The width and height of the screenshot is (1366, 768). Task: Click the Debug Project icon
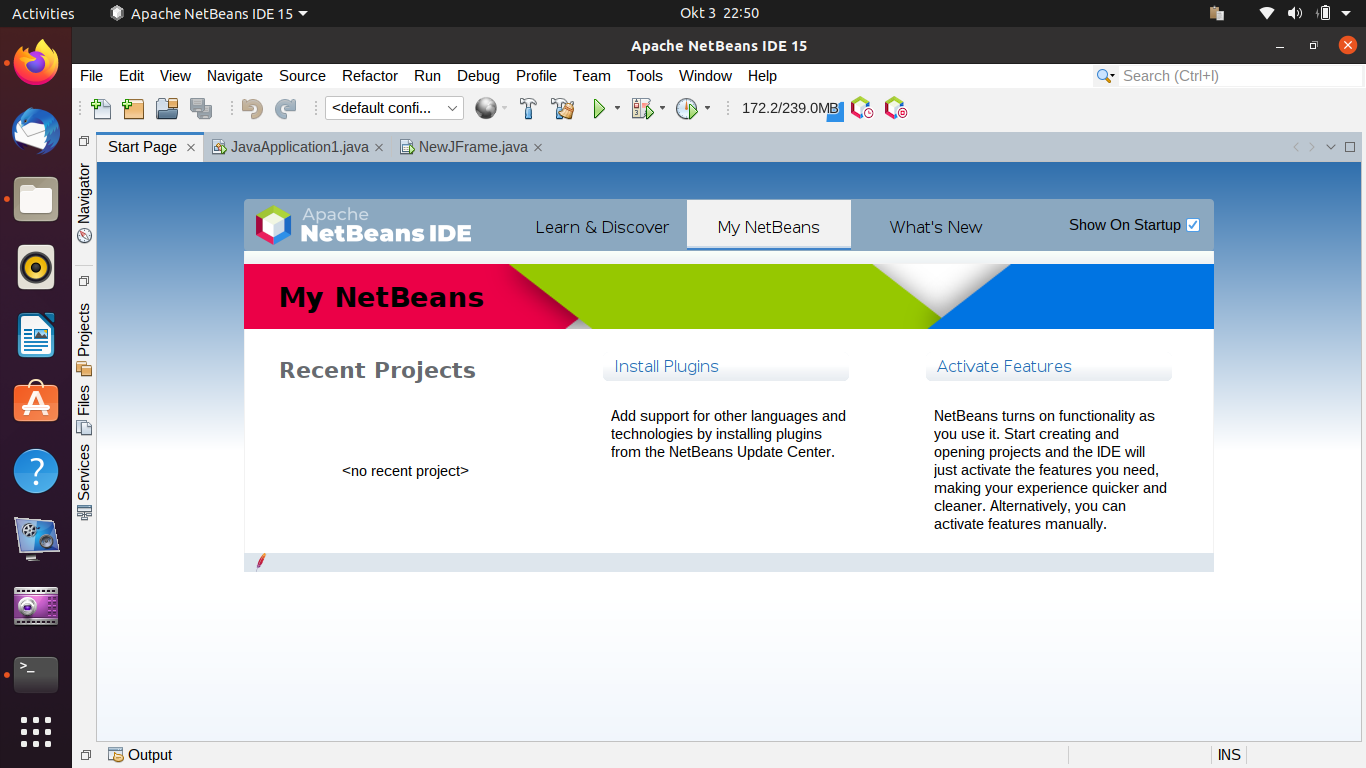(x=642, y=108)
